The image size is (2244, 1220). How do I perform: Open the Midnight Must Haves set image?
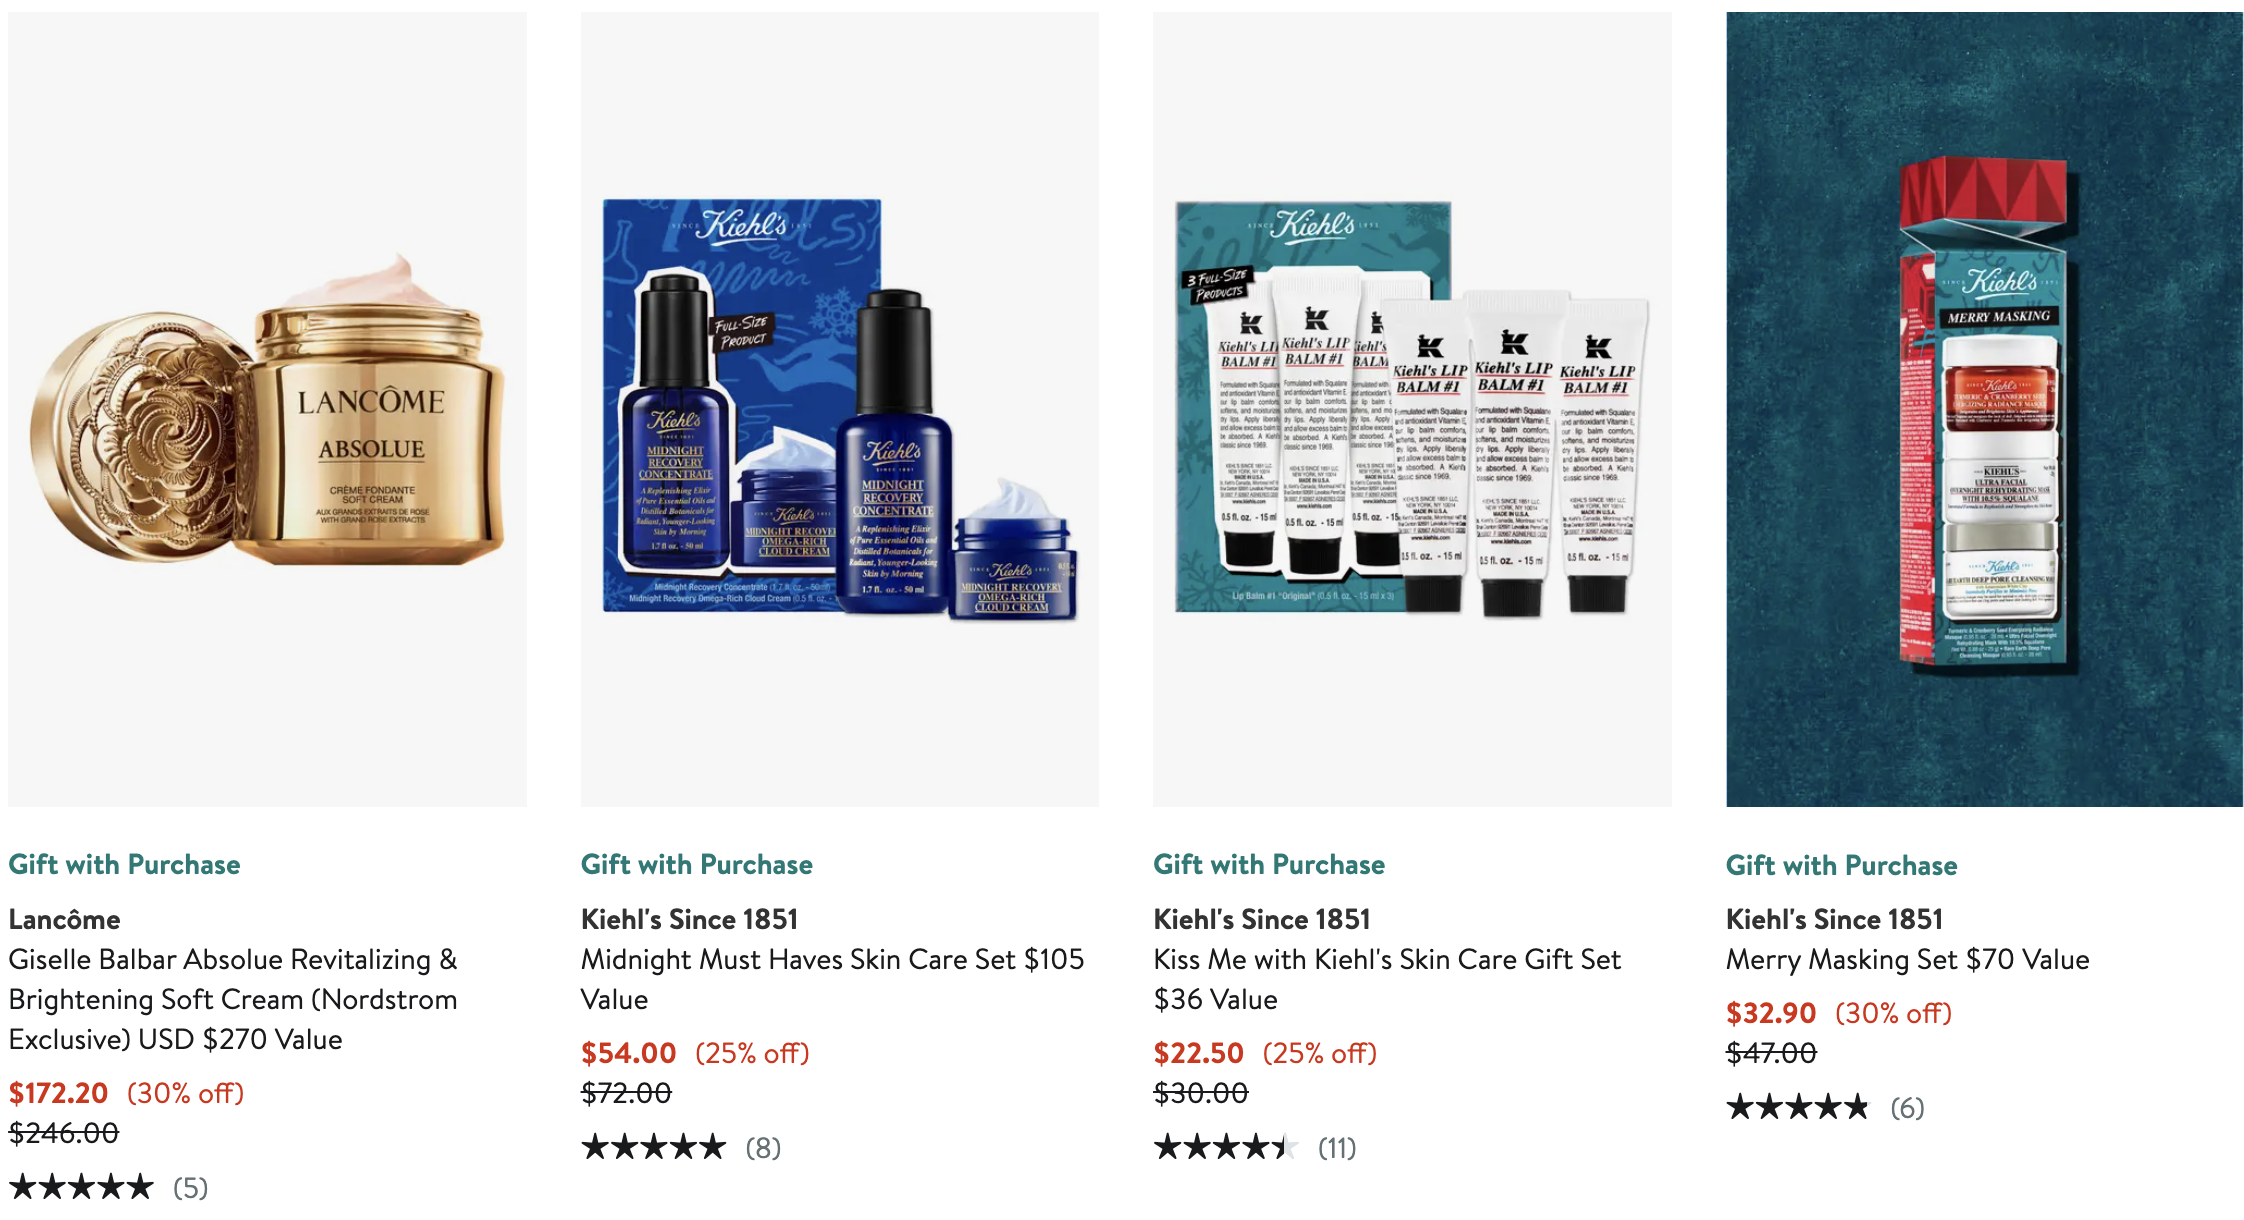[840, 409]
